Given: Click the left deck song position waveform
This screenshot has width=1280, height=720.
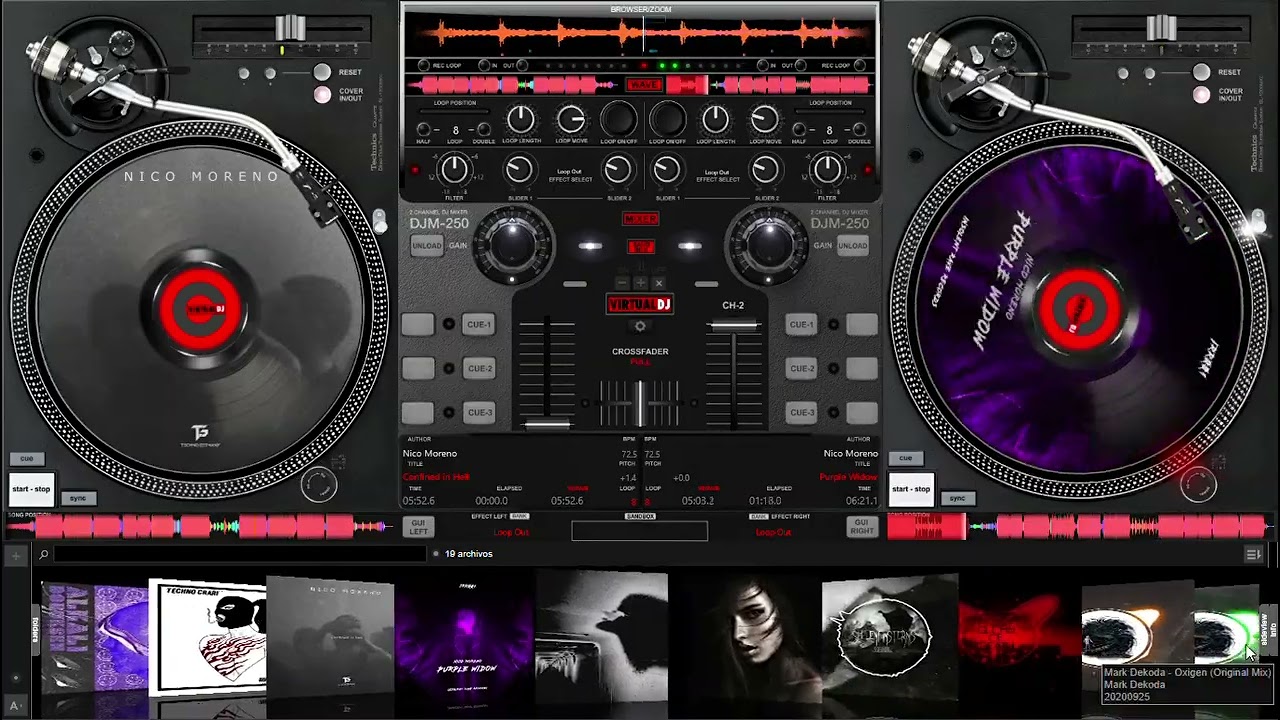Looking at the screenshot, I should [x=198, y=526].
